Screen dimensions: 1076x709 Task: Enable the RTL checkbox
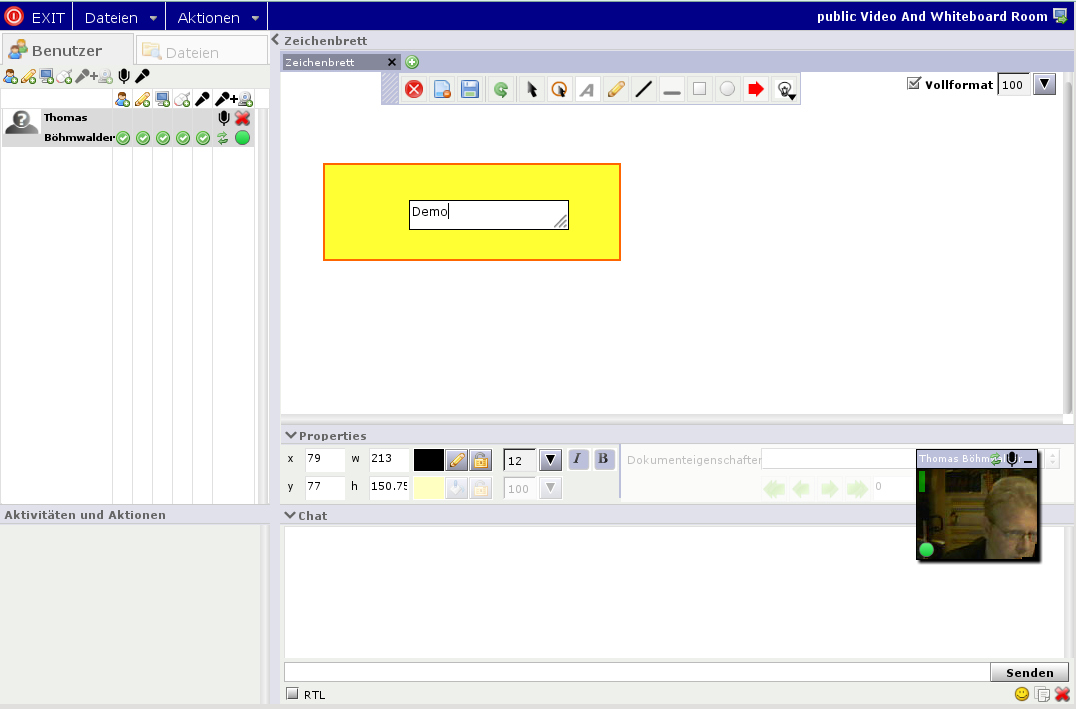[x=292, y=694]
